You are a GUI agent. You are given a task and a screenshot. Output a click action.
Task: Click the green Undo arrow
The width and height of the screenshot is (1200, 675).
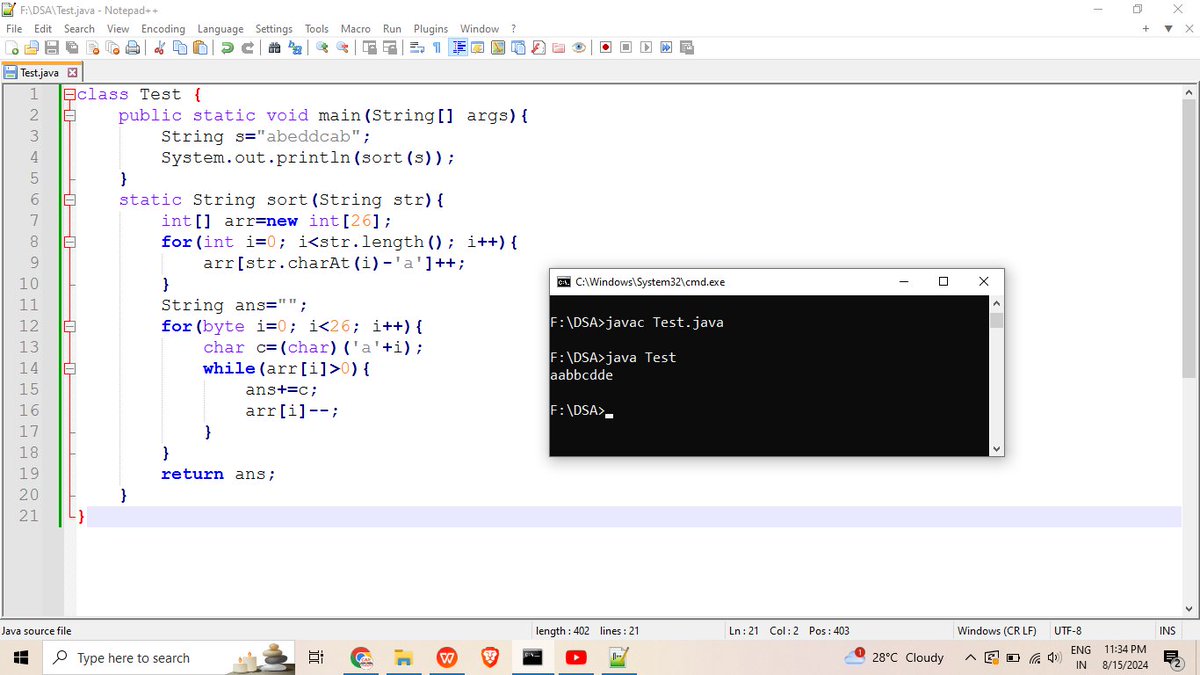coord(227,48)
